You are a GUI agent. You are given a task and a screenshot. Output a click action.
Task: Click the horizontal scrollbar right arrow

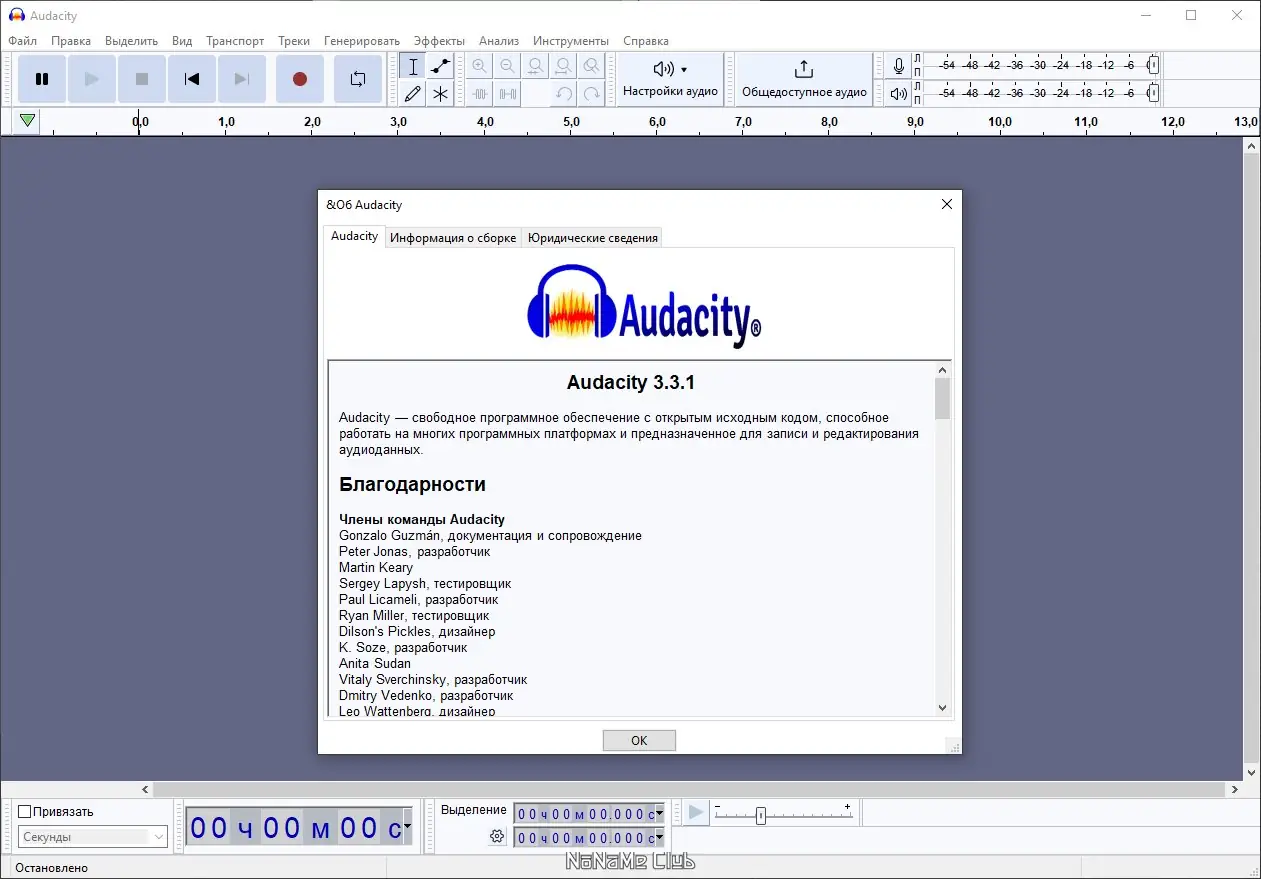(1235, 789)
